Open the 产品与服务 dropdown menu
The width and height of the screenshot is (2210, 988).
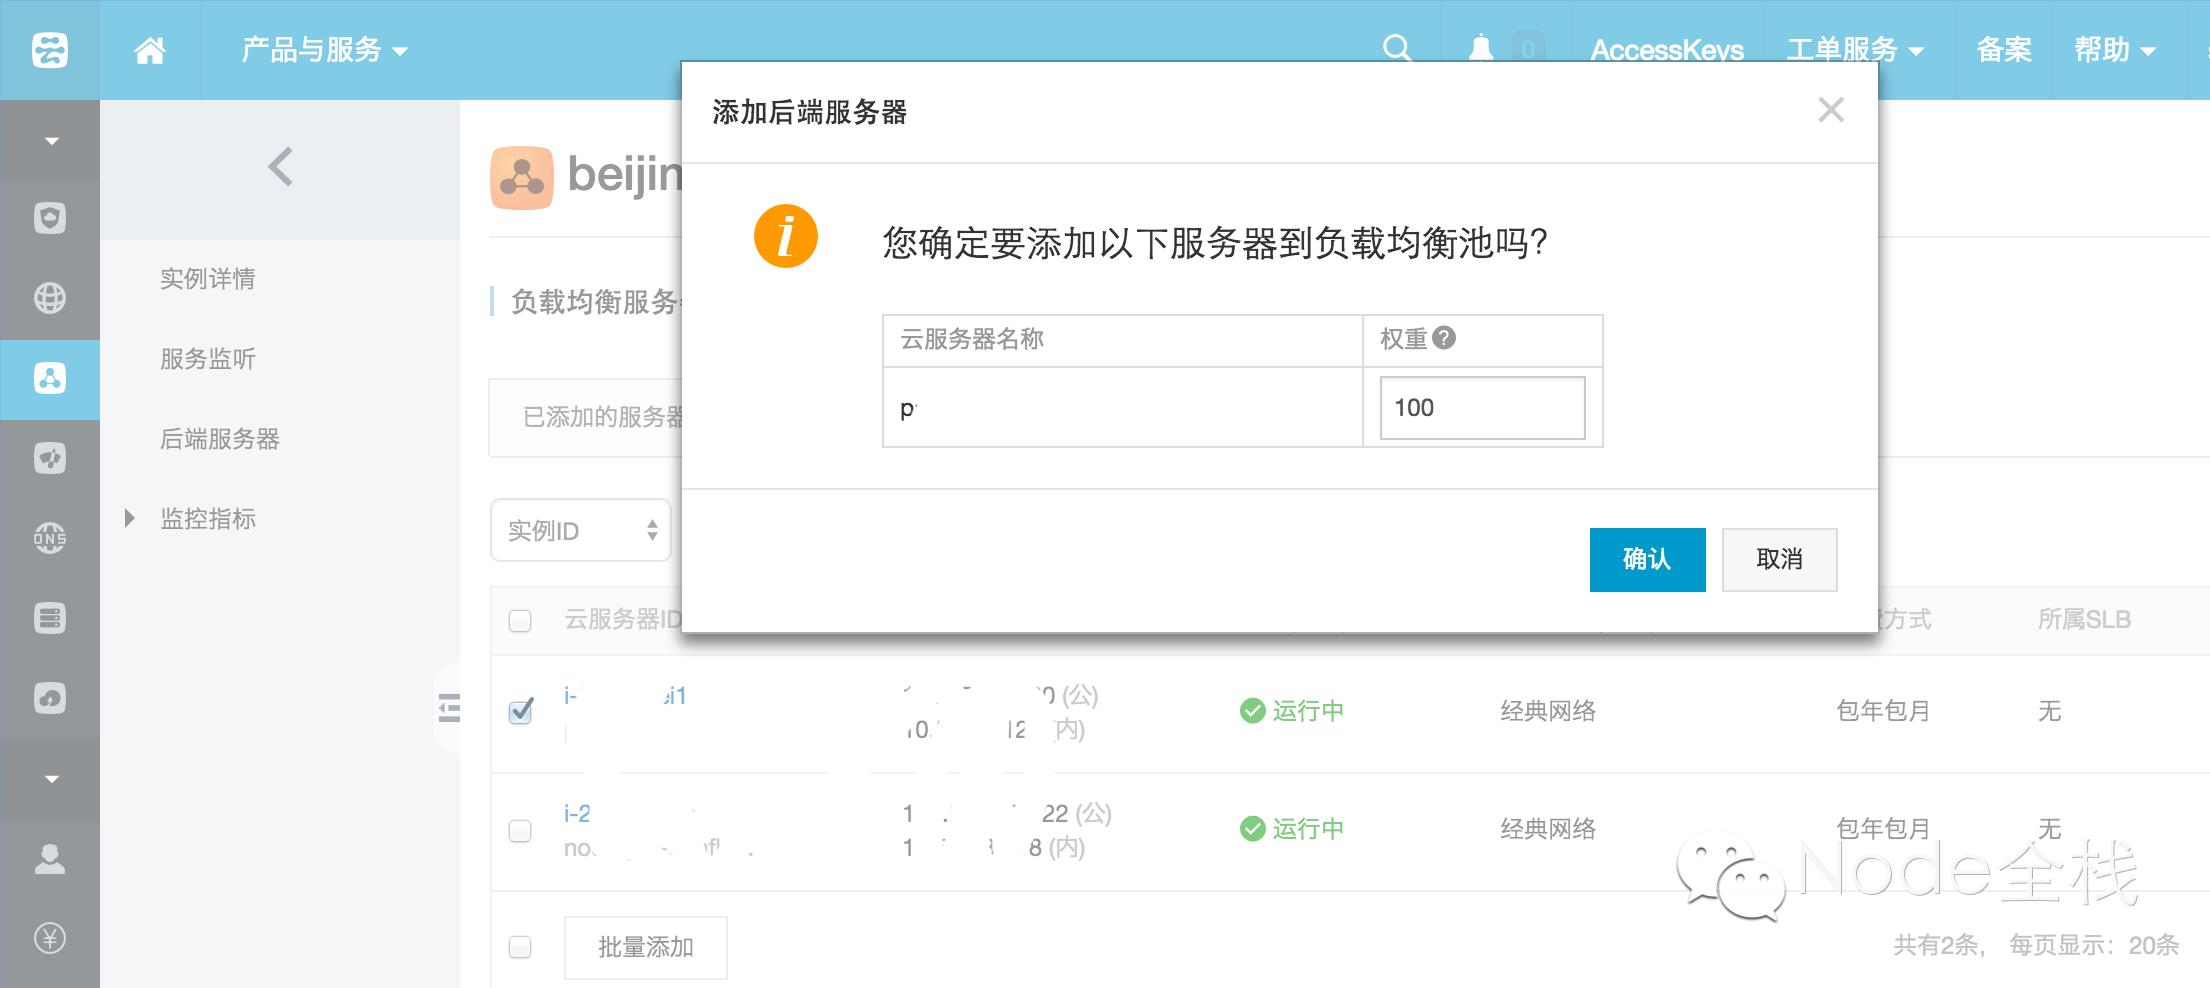tap(324, 50)
